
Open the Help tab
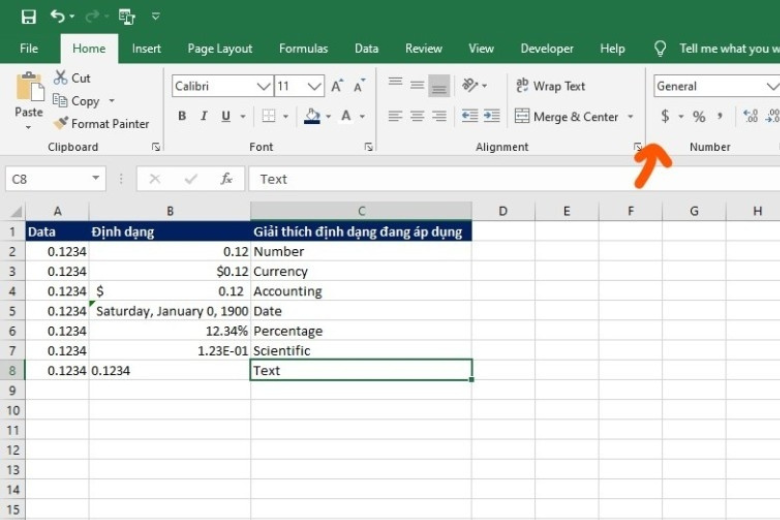point(612,49)
